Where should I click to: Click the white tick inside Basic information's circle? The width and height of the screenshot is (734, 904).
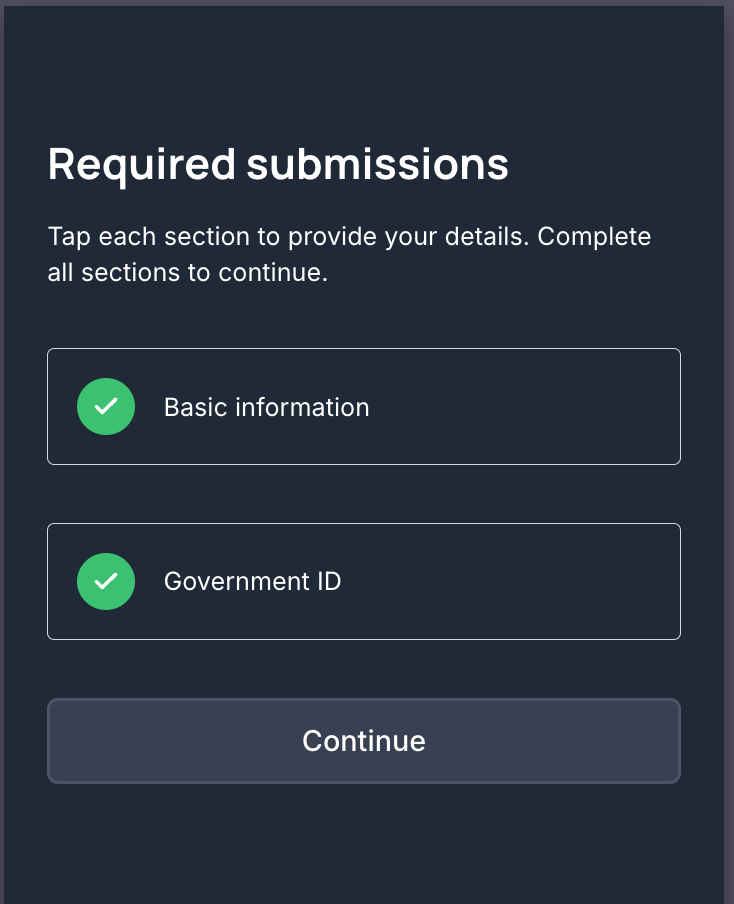coord(106,406)
